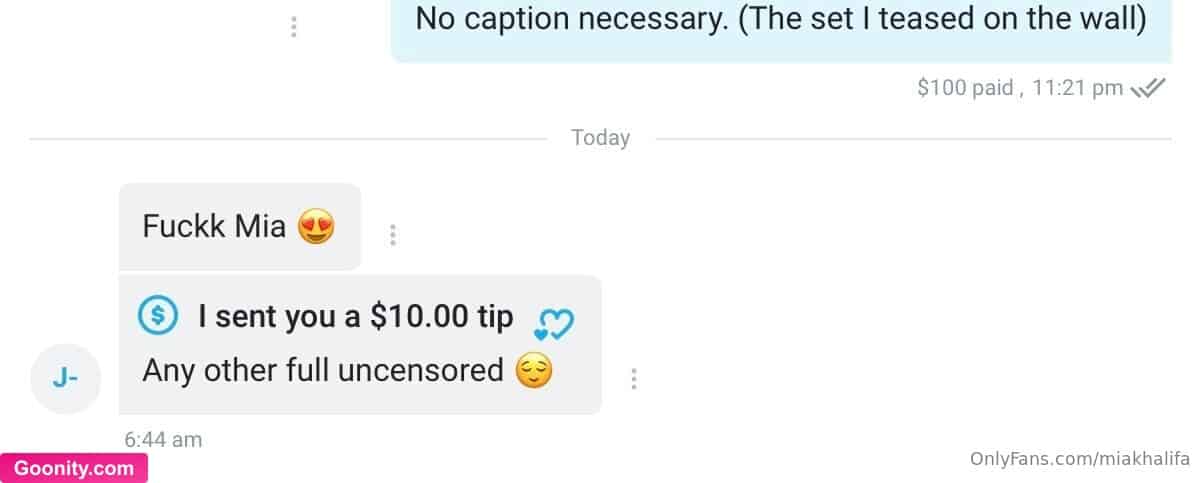Select the message bubble addressed to Mia

pyautogui.click(x=240, y=227)
